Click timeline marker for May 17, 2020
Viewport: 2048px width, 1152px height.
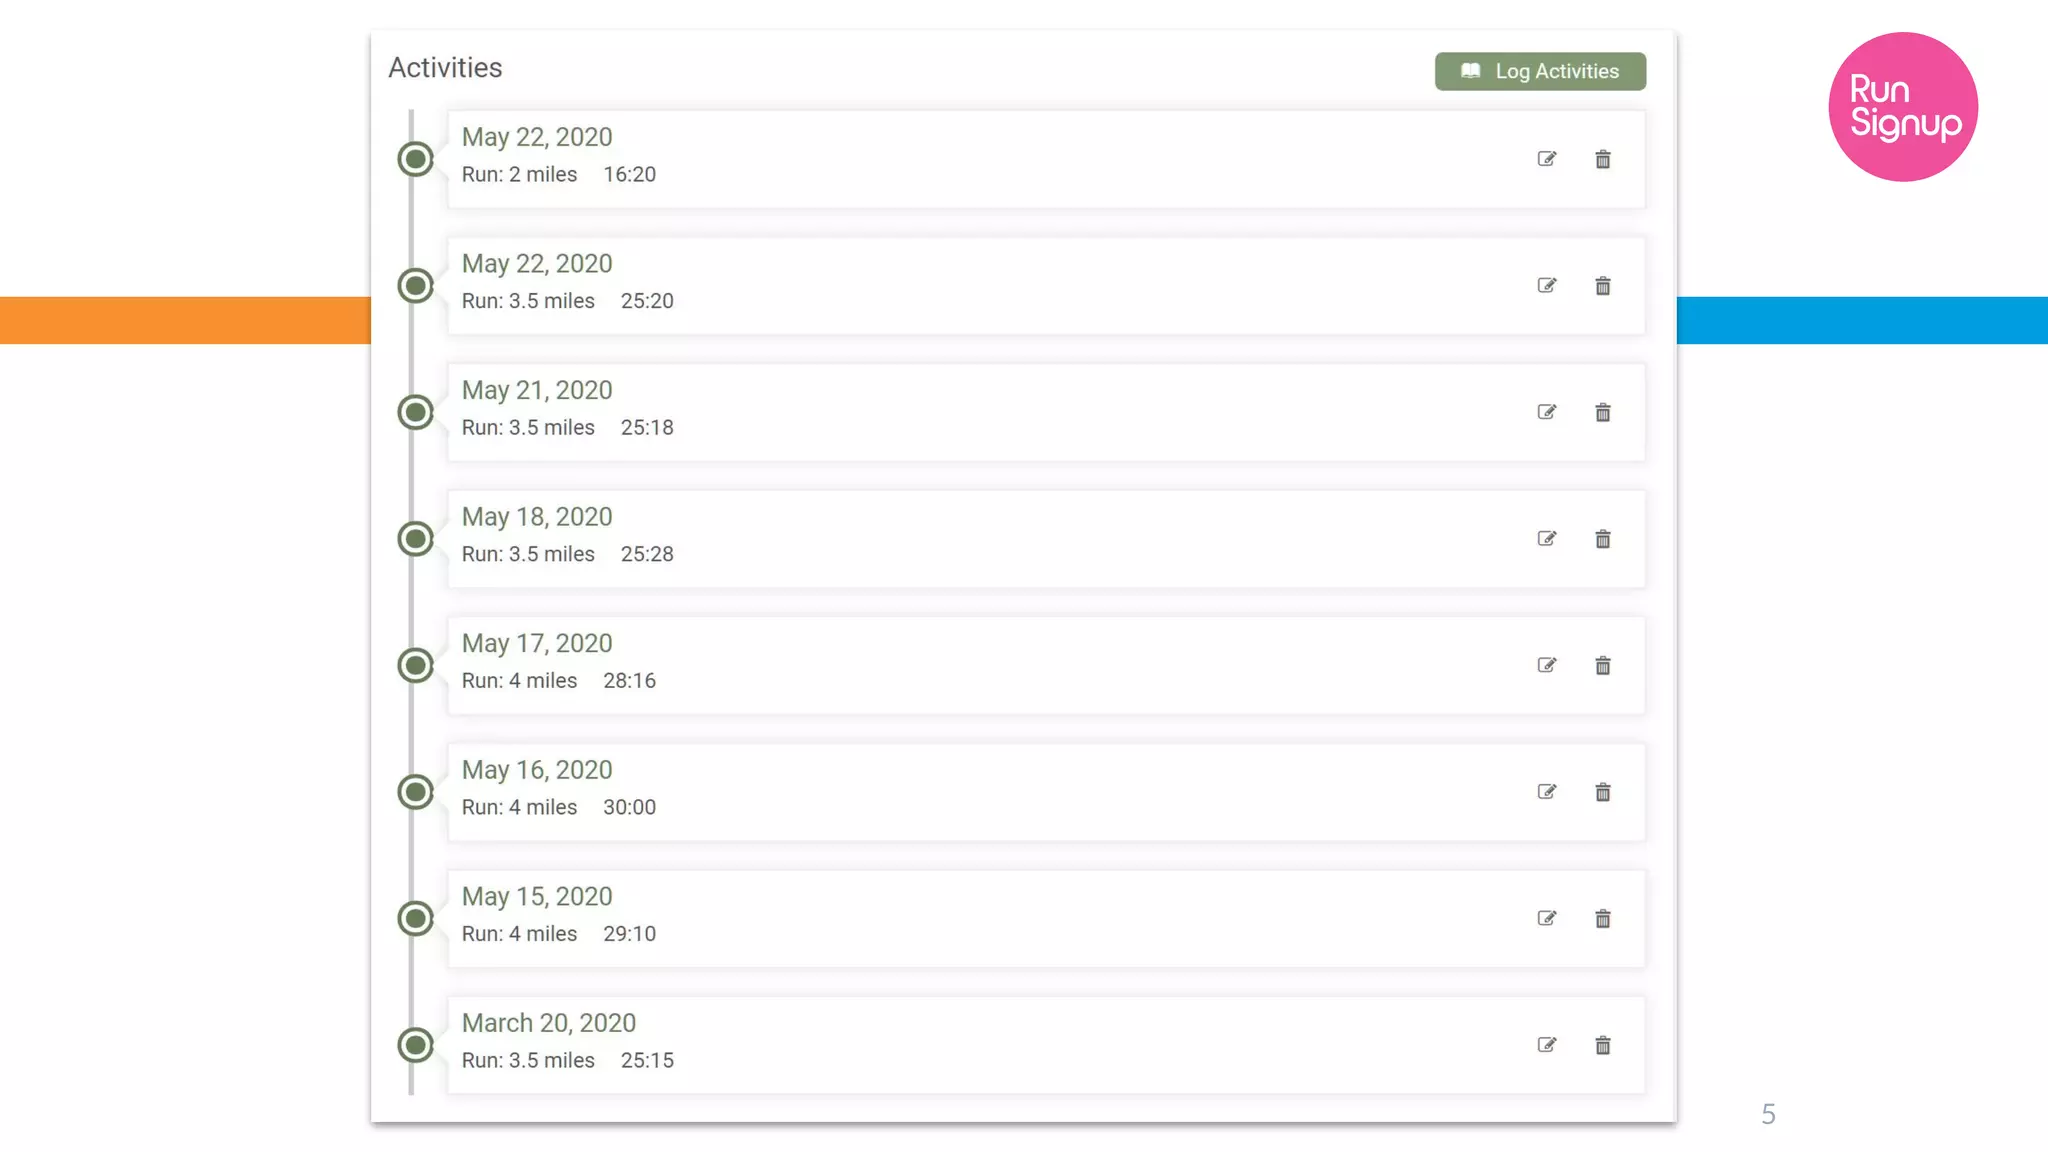point(416,665)
